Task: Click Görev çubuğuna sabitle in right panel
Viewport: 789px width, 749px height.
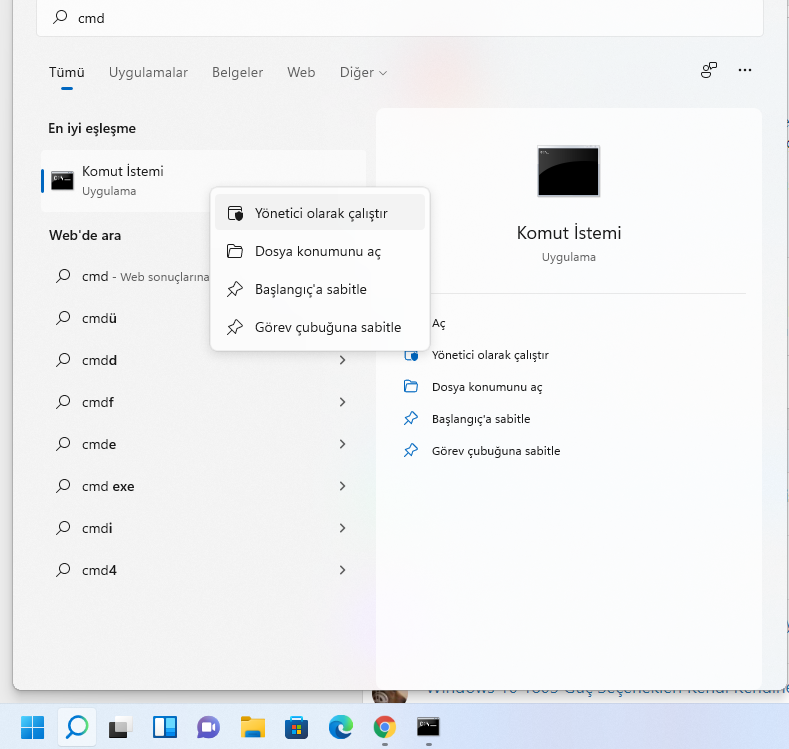Action: click(x=496, y=451)
